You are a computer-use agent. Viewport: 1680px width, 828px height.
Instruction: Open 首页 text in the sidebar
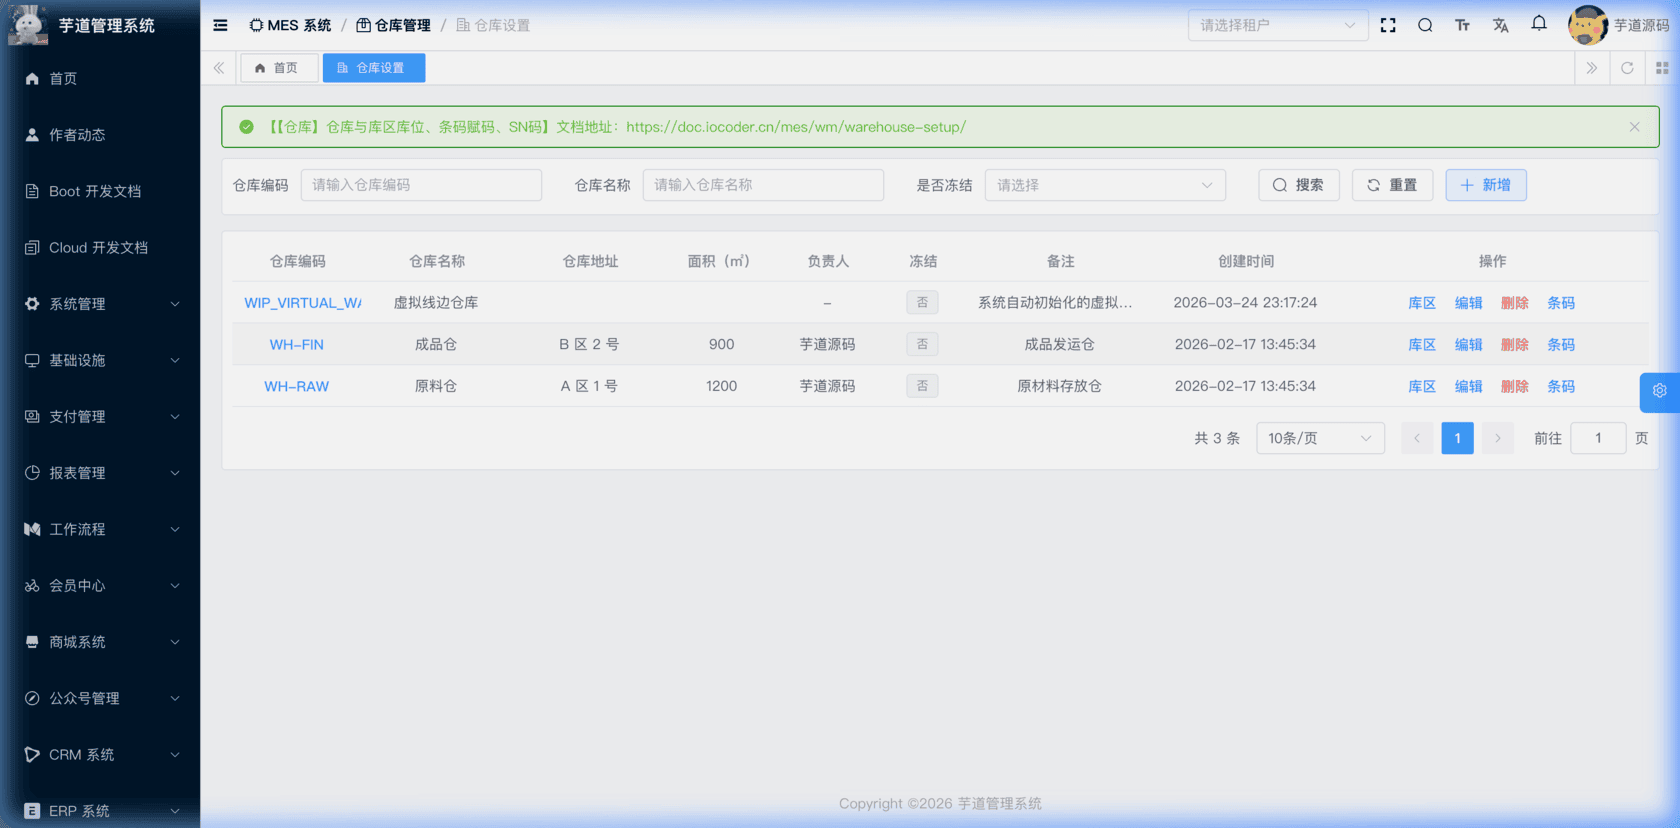pos(63,79)
